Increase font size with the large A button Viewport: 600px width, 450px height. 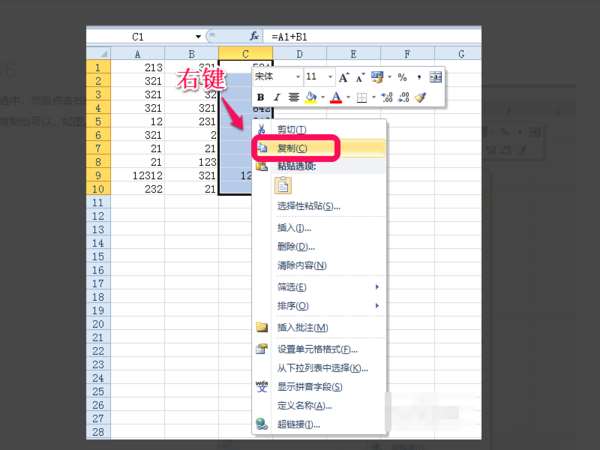pos(343,78)
